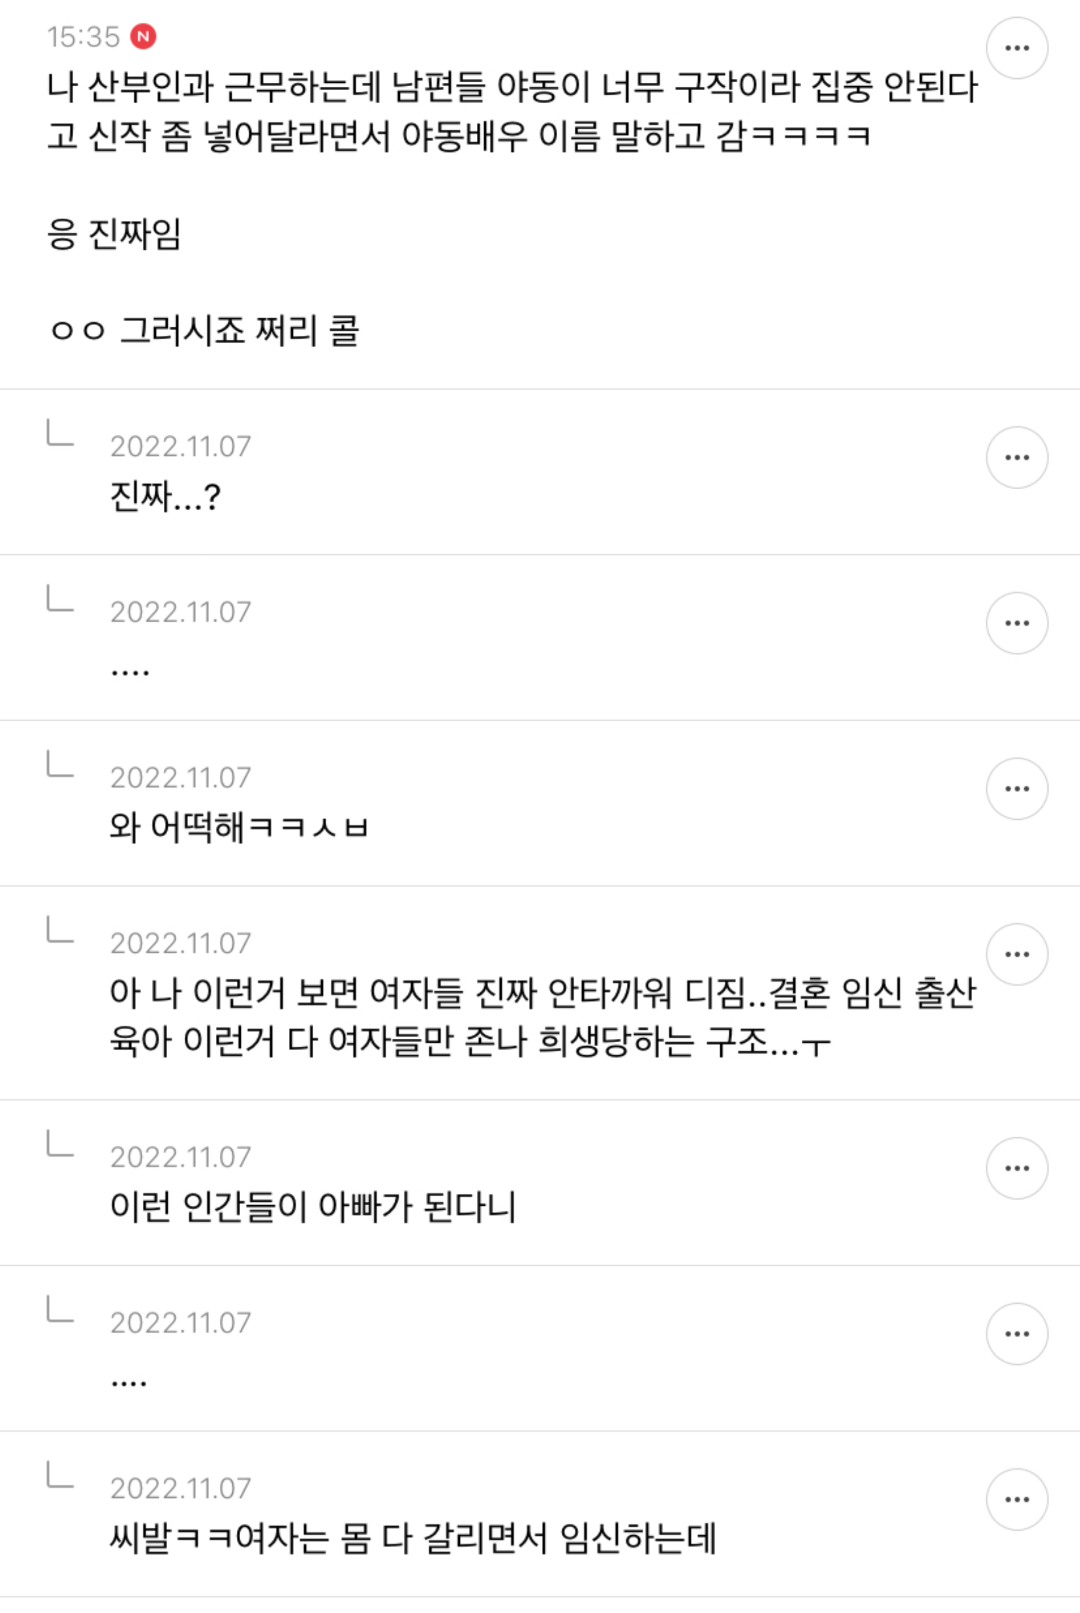Open more options for the '진짜...?' reply
1080x1613 pixels.
click(1016, 458)
